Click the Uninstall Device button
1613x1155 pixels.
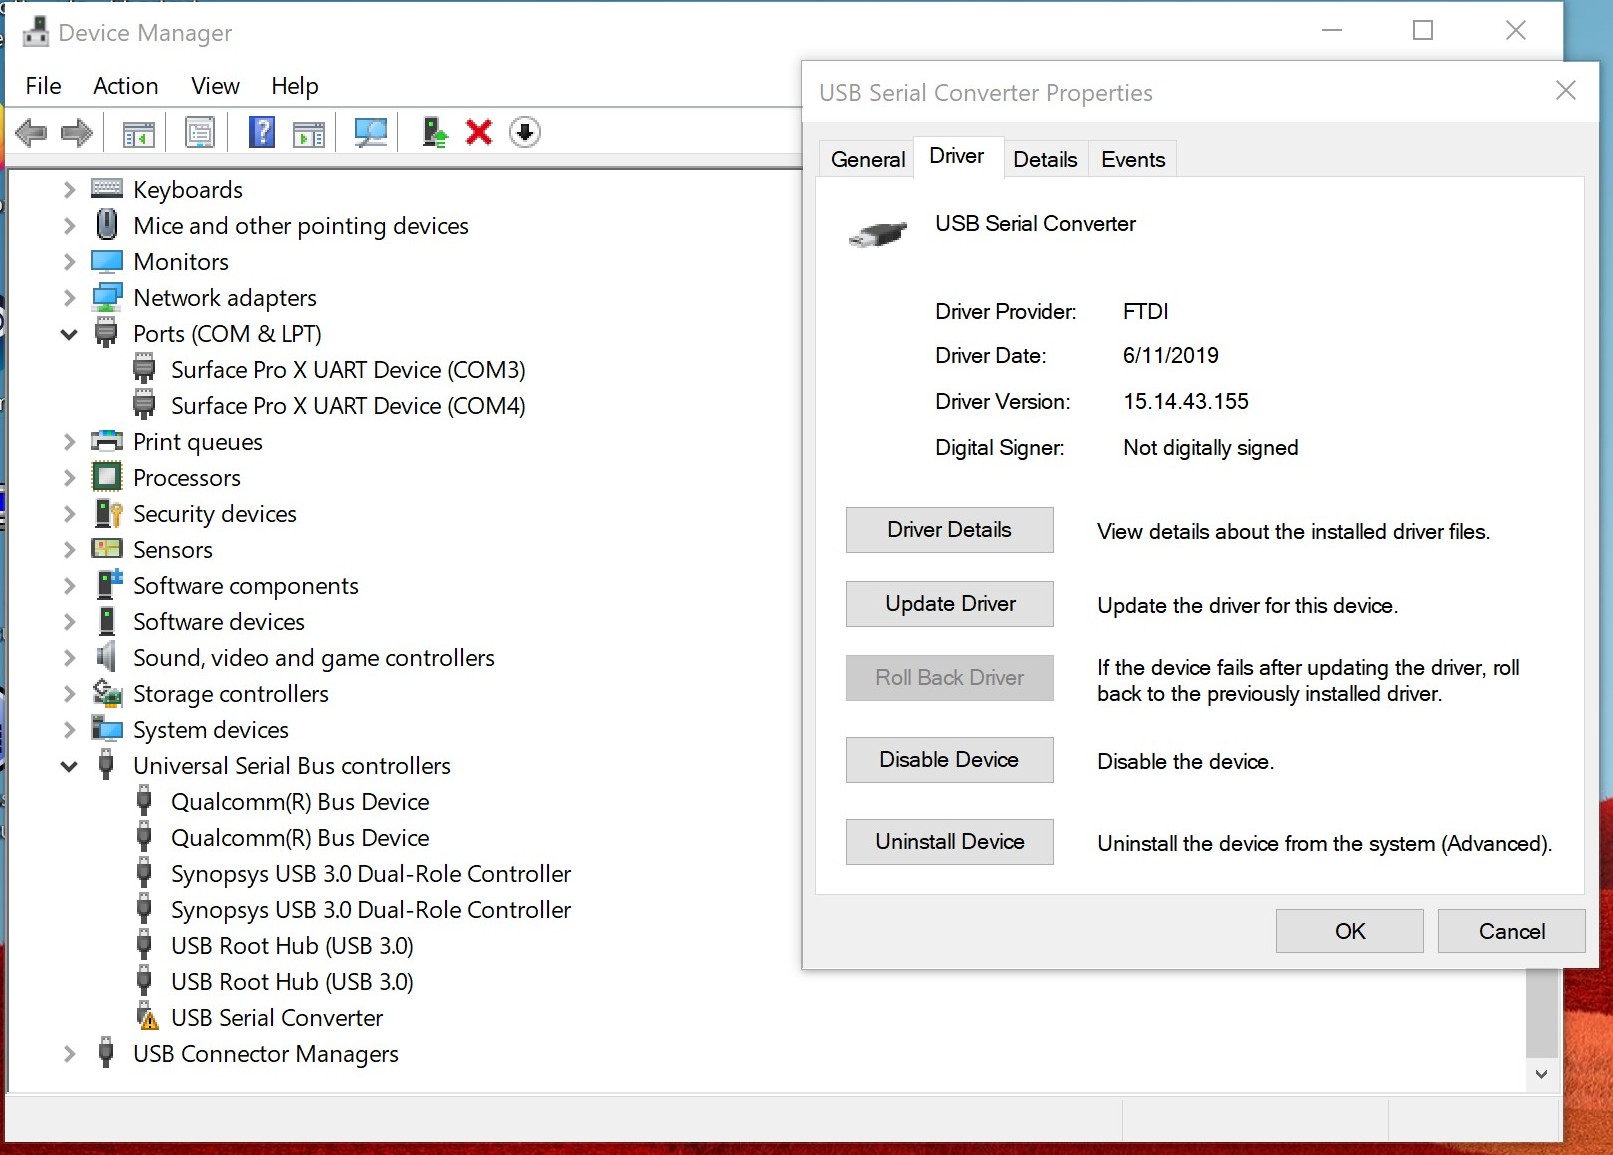click(x=949, y=842)
